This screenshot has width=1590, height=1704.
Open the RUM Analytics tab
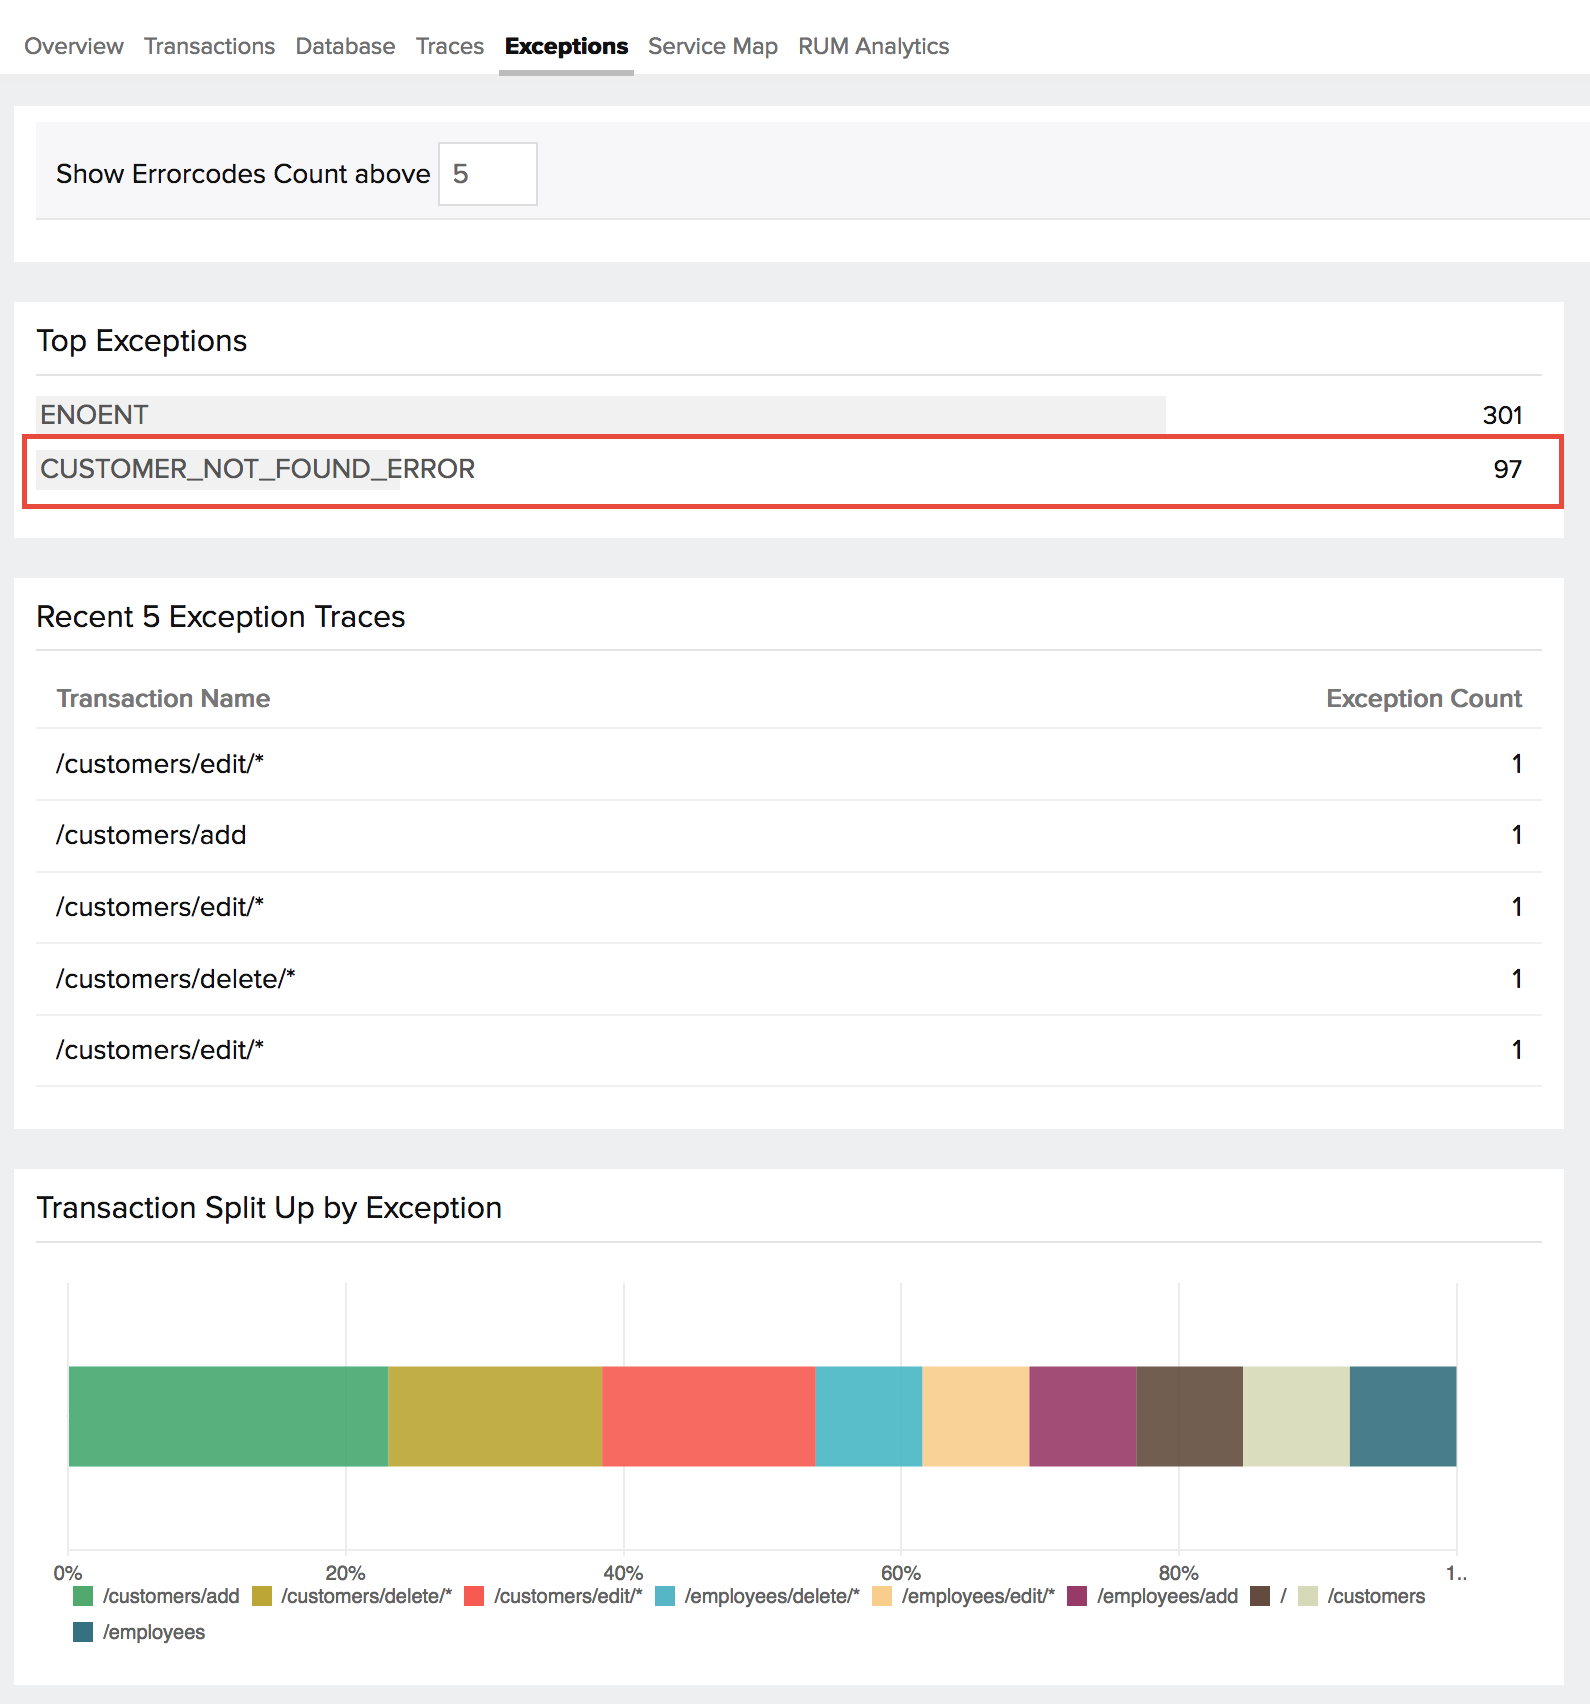pos(873,46)
